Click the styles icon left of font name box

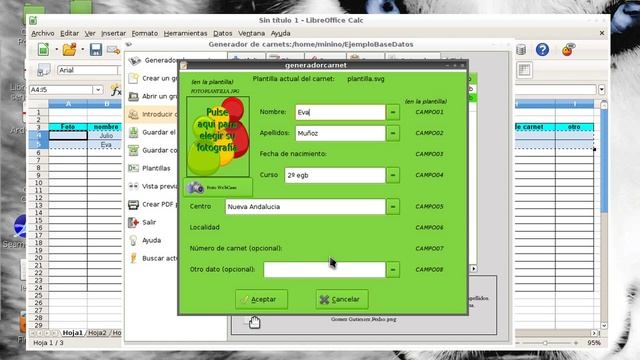(44, 70)
